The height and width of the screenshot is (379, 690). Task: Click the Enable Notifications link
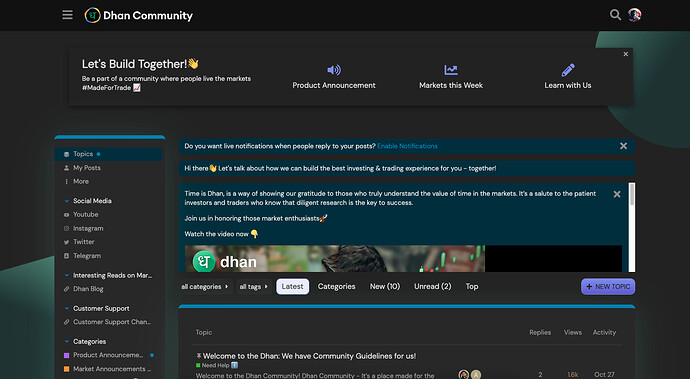407,146
